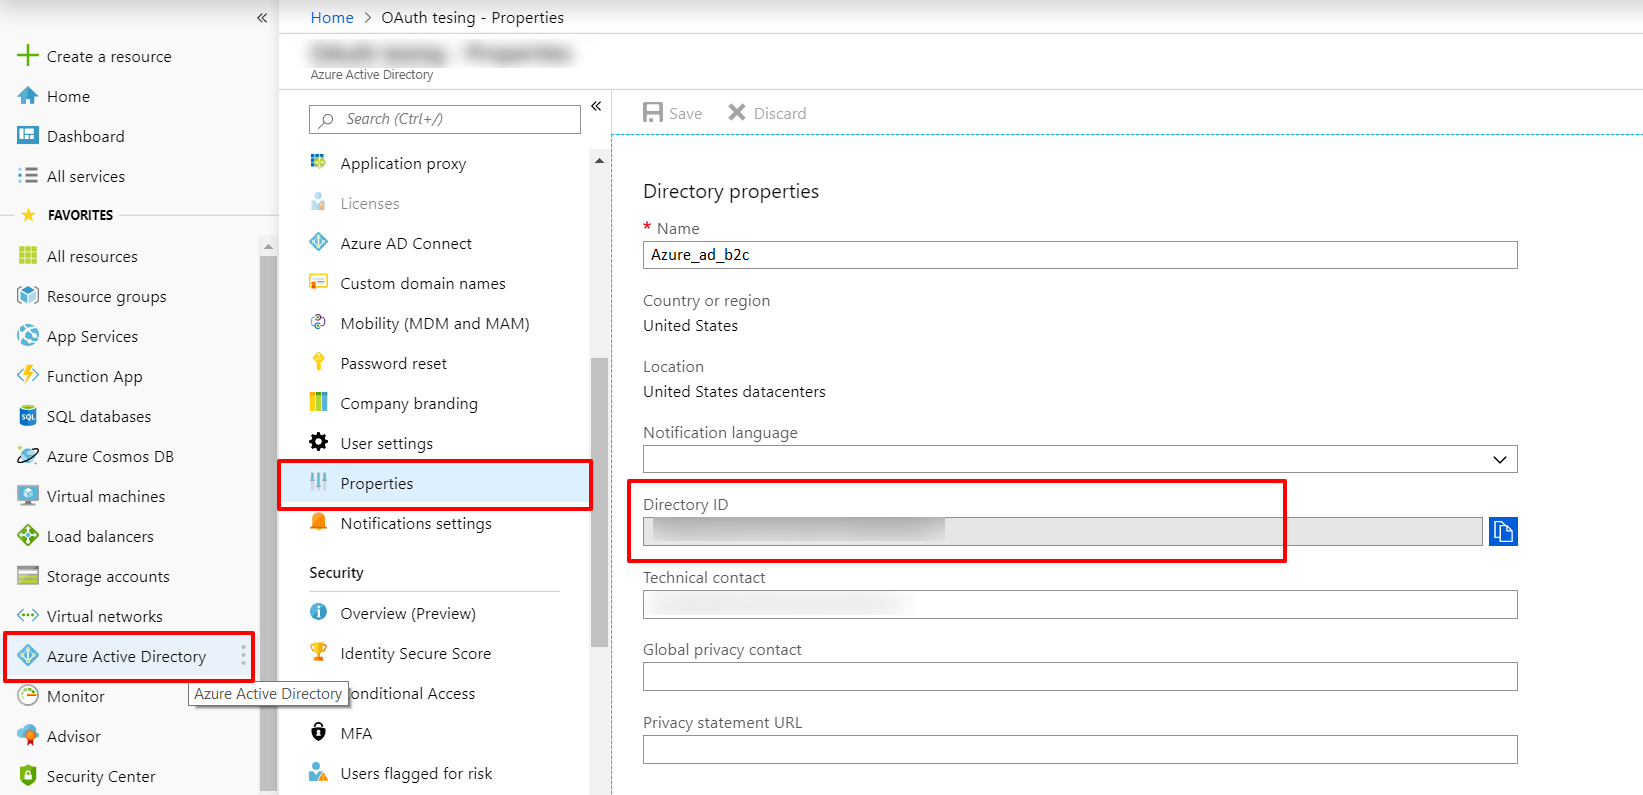Click the Save button
Screen dimensions: 1643x795
(672, 113)
